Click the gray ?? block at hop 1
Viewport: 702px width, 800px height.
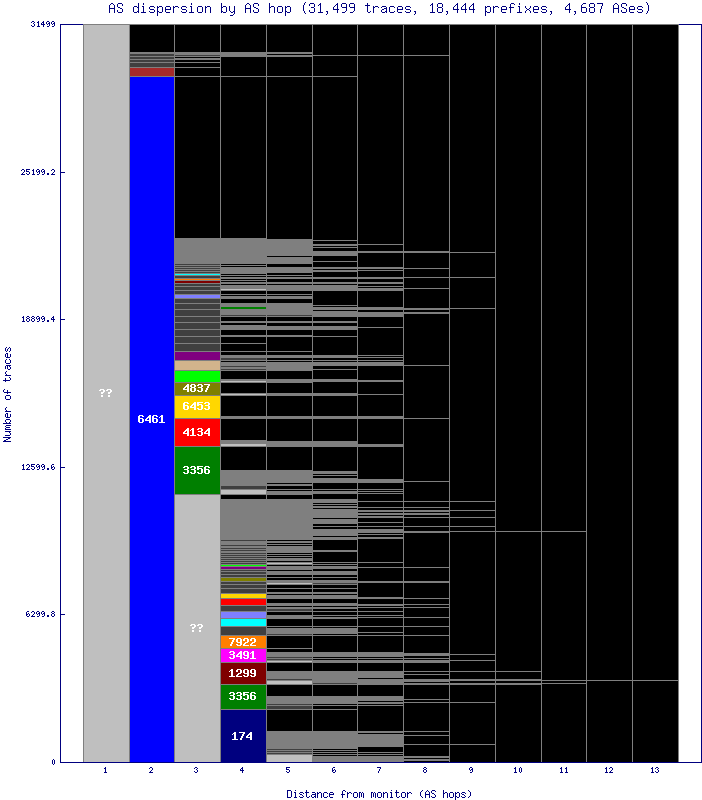pos(106,393)
